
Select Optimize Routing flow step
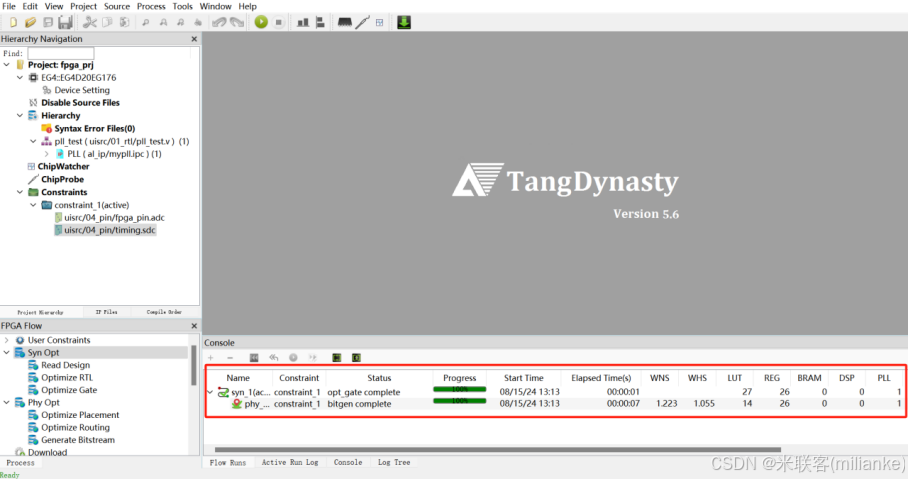pyautogui.click(x=75, y=427)
